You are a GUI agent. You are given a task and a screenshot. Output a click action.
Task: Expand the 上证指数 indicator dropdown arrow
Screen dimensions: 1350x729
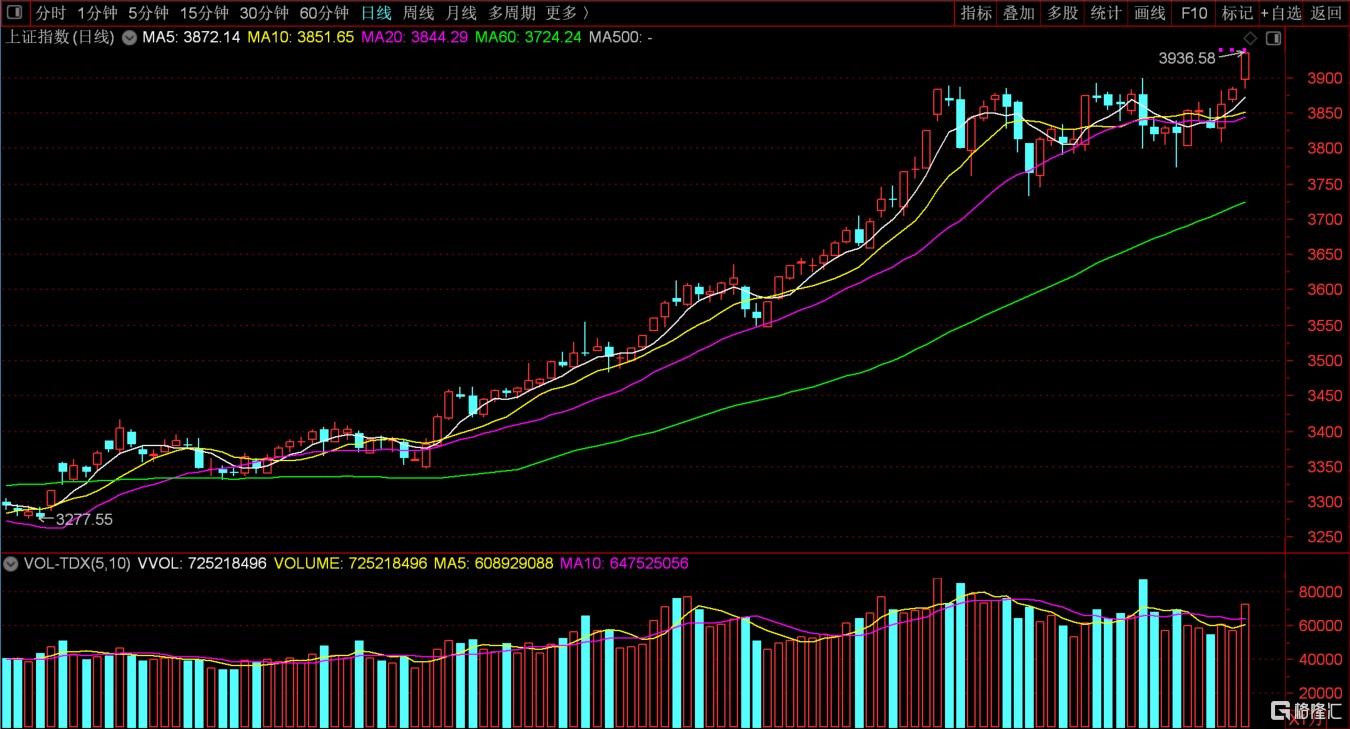tap(129, 37)
